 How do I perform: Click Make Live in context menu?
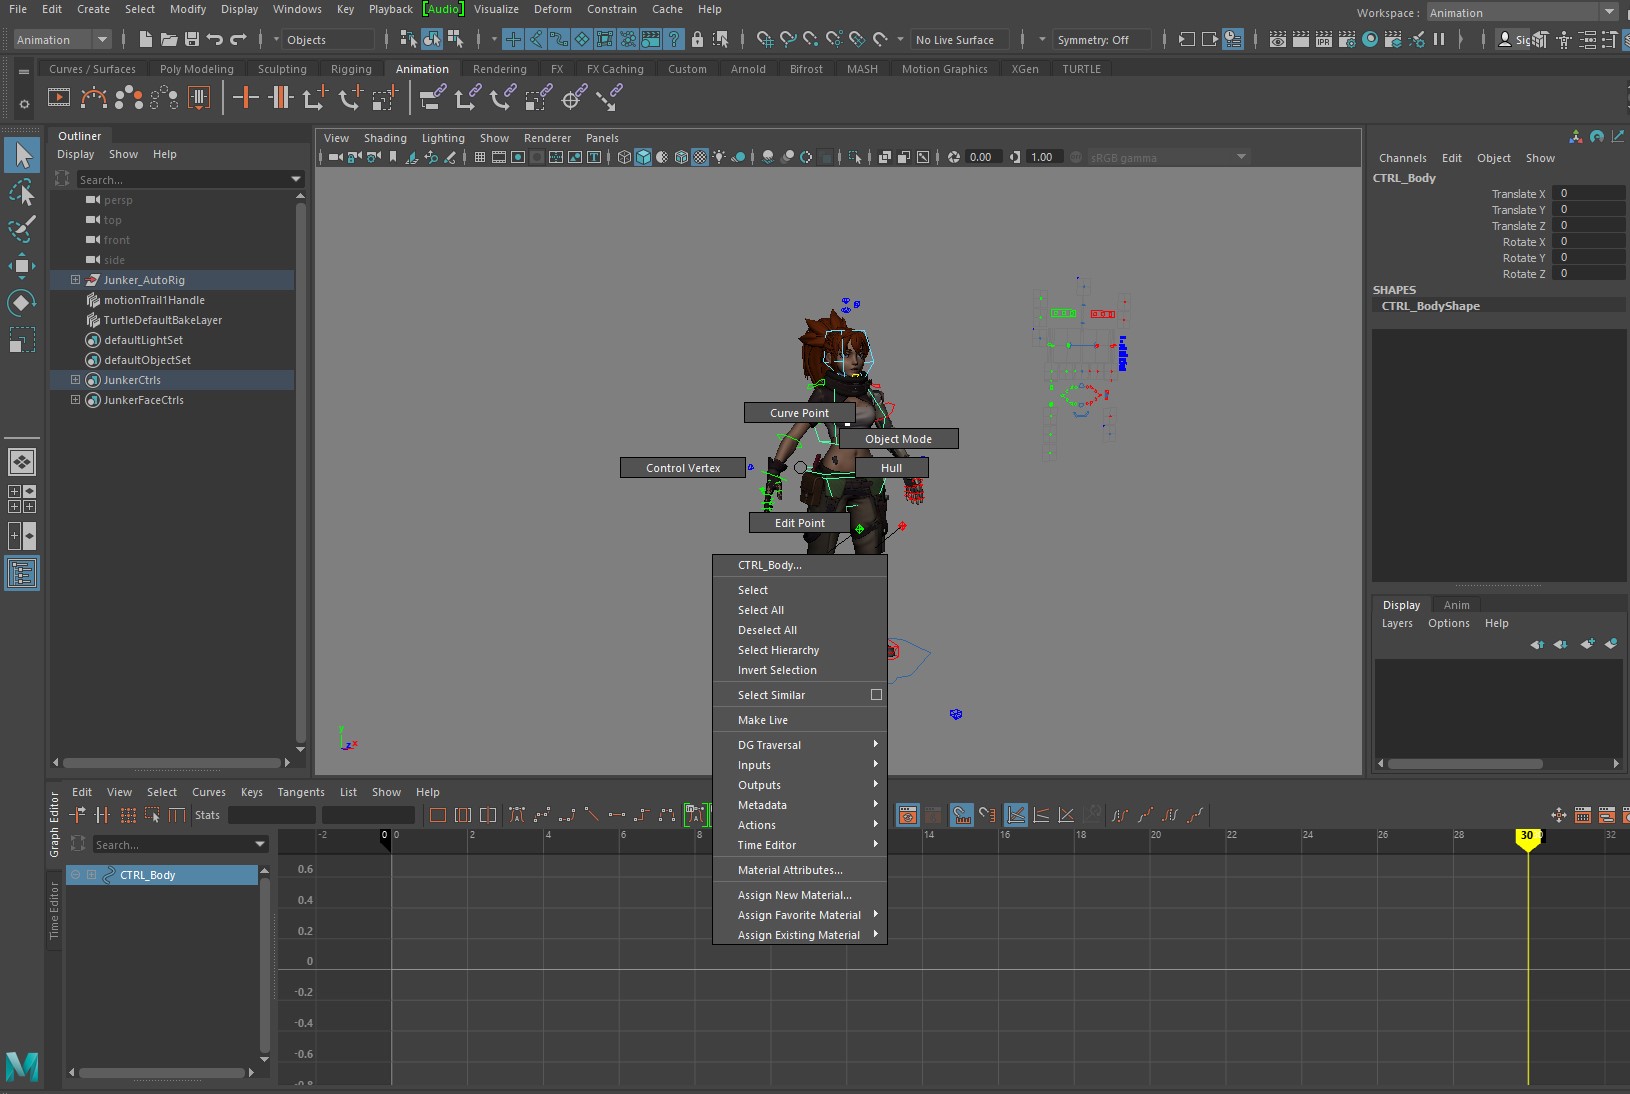coord(800,720)
